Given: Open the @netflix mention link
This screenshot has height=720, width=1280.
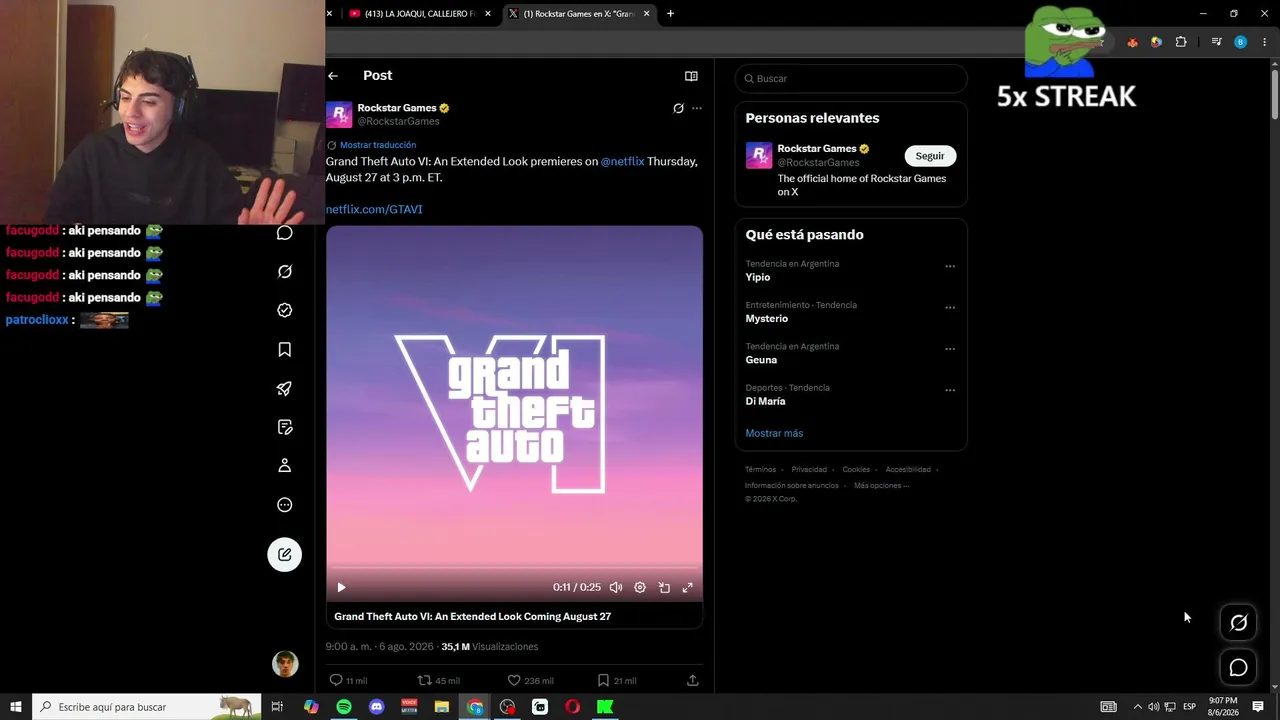Looking at the screenshot, I should coord(622,161).
